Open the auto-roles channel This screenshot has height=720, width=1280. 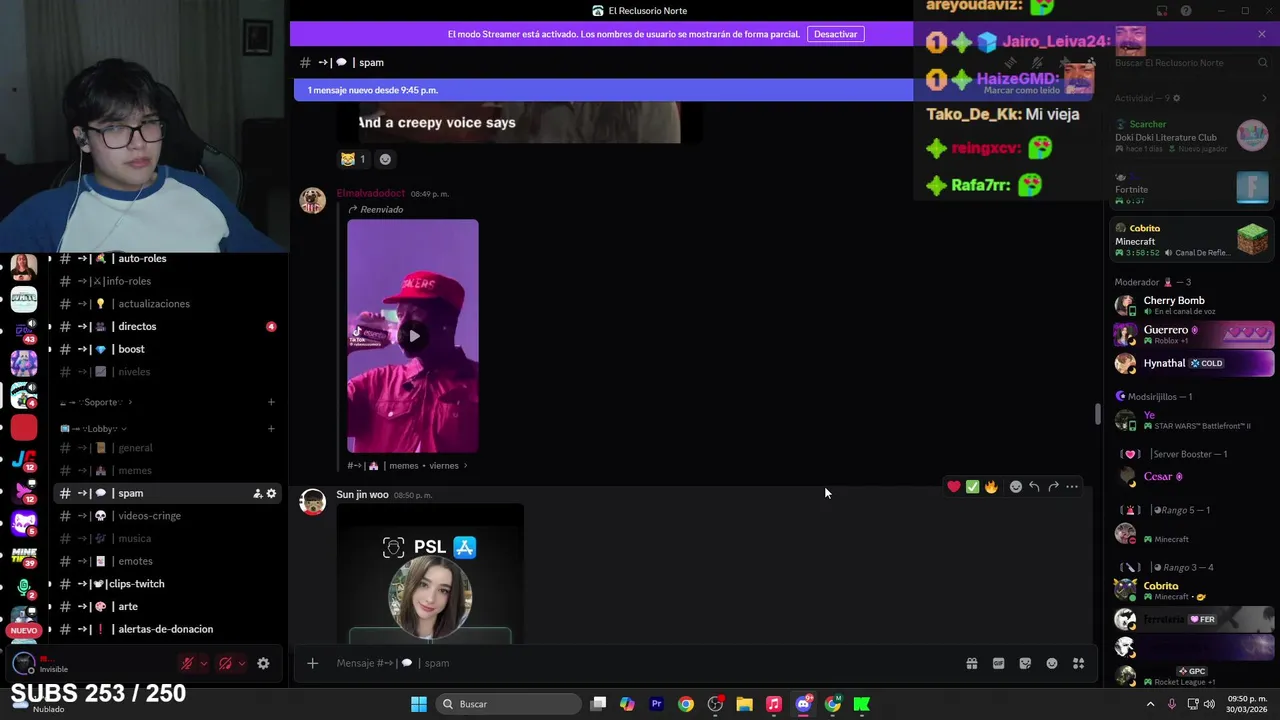[x=166, y=259]
